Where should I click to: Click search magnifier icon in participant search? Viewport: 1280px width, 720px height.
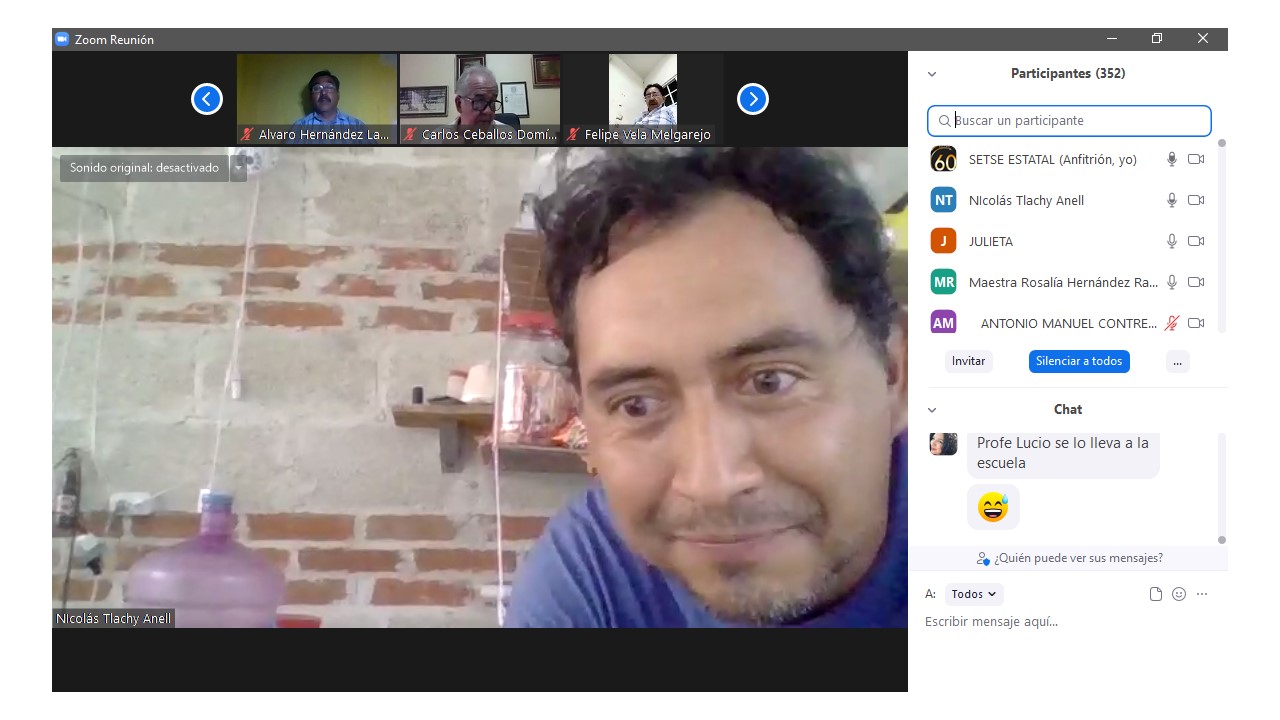click(x=944, y=121)
